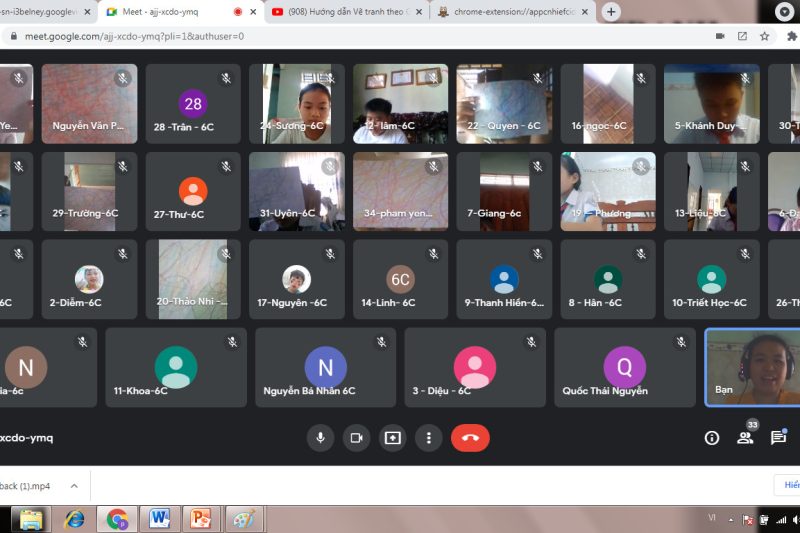Turn off the camera in Meet

356,437
